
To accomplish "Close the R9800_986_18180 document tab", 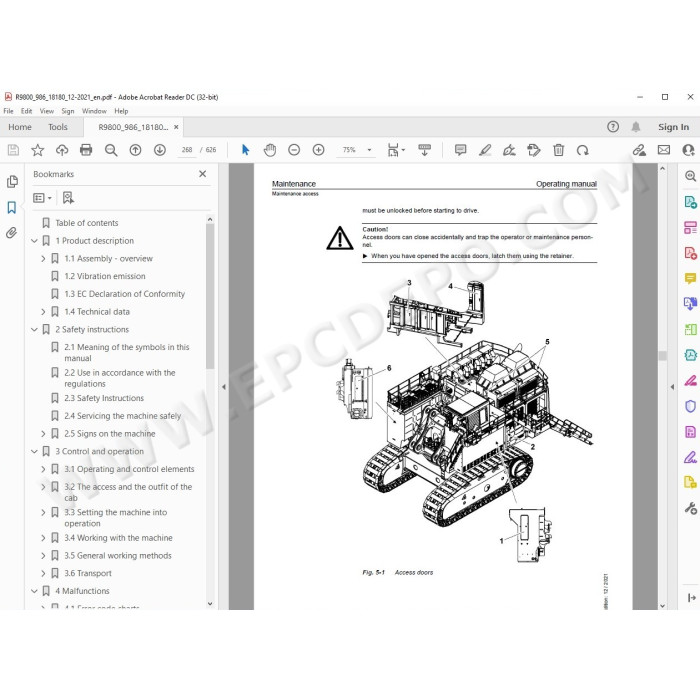I will pyautogui.click(x=176, y=127).
